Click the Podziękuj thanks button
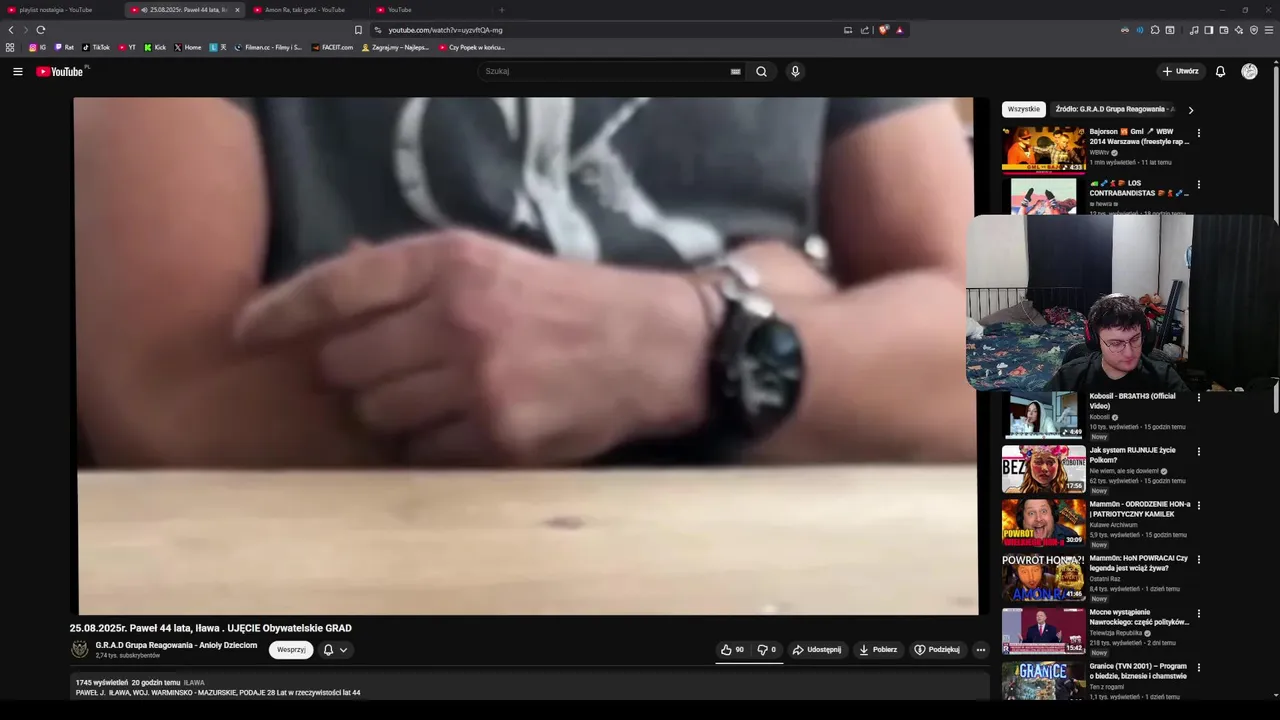The image size is (1280, 720). point(937,650)
